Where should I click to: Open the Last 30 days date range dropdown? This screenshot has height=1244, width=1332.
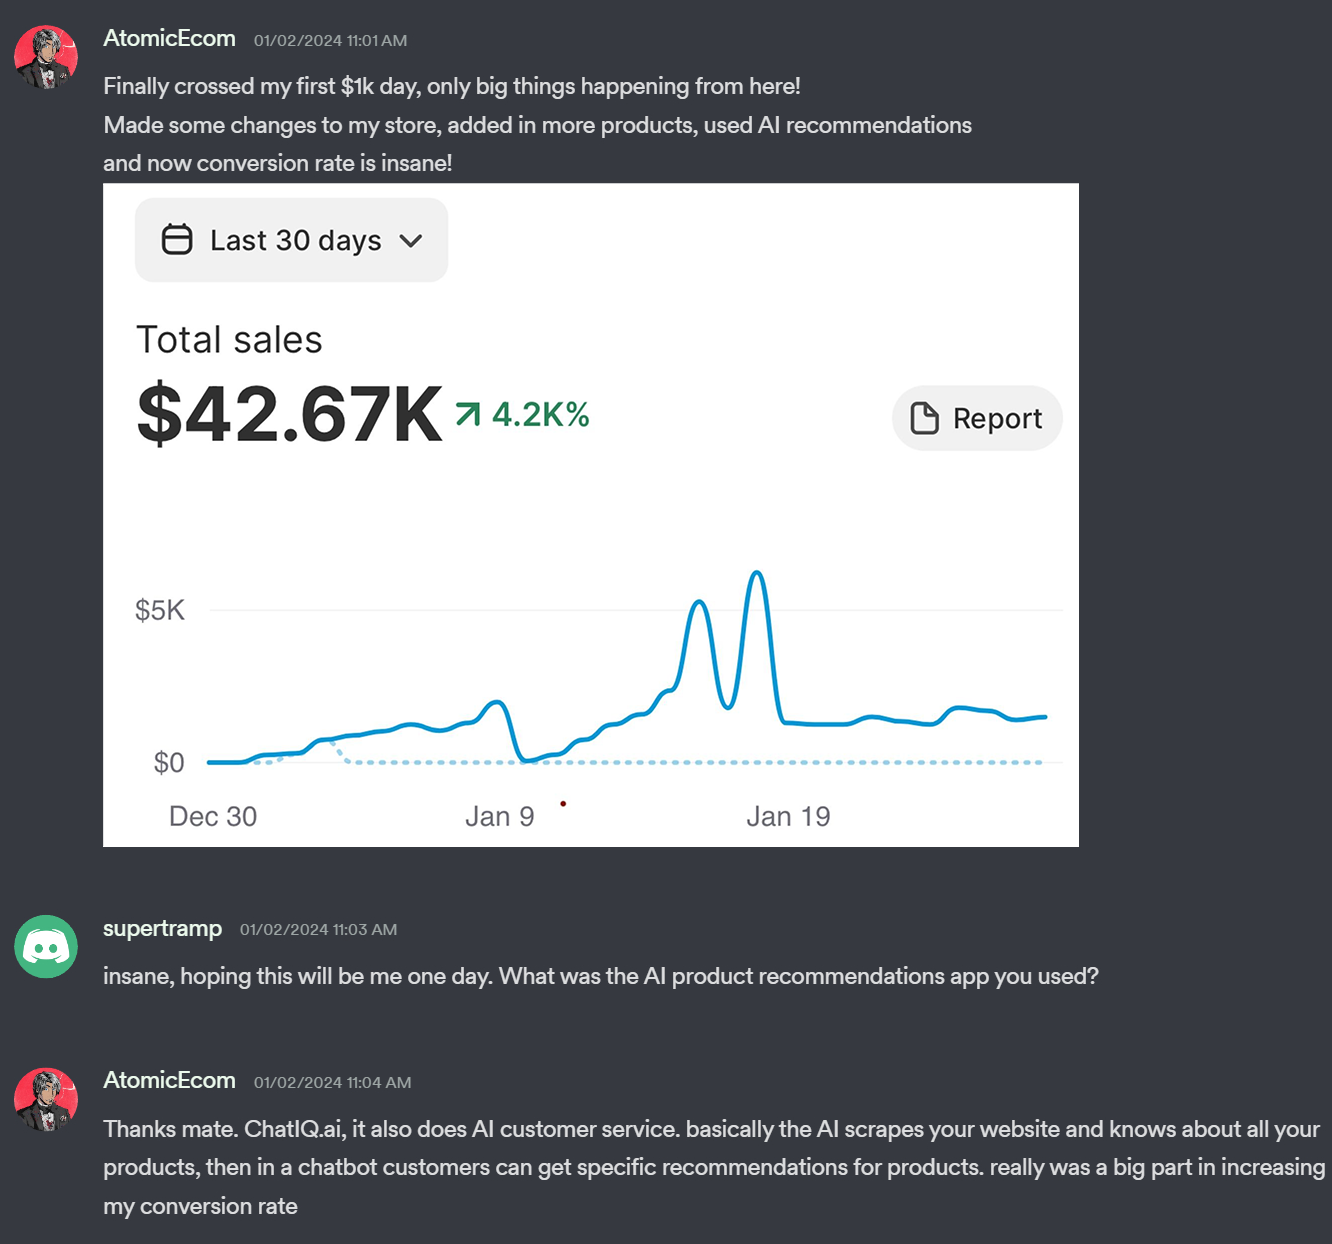pyautogui.click(x=291, y=240)
